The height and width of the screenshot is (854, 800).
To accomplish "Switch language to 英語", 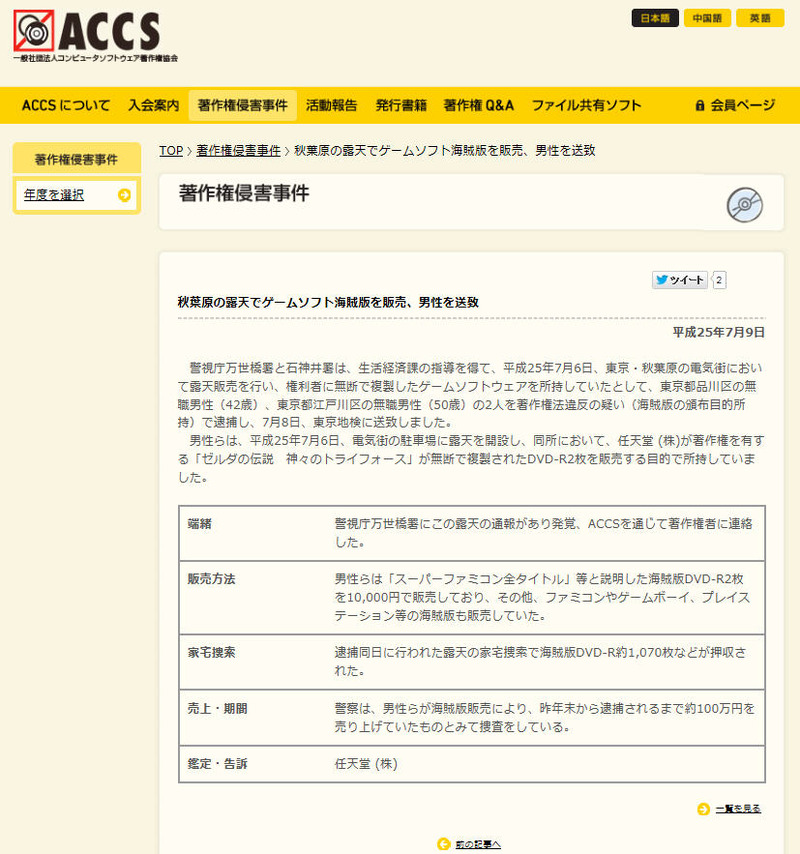I will pyautogui.click(x=760, y=18).
